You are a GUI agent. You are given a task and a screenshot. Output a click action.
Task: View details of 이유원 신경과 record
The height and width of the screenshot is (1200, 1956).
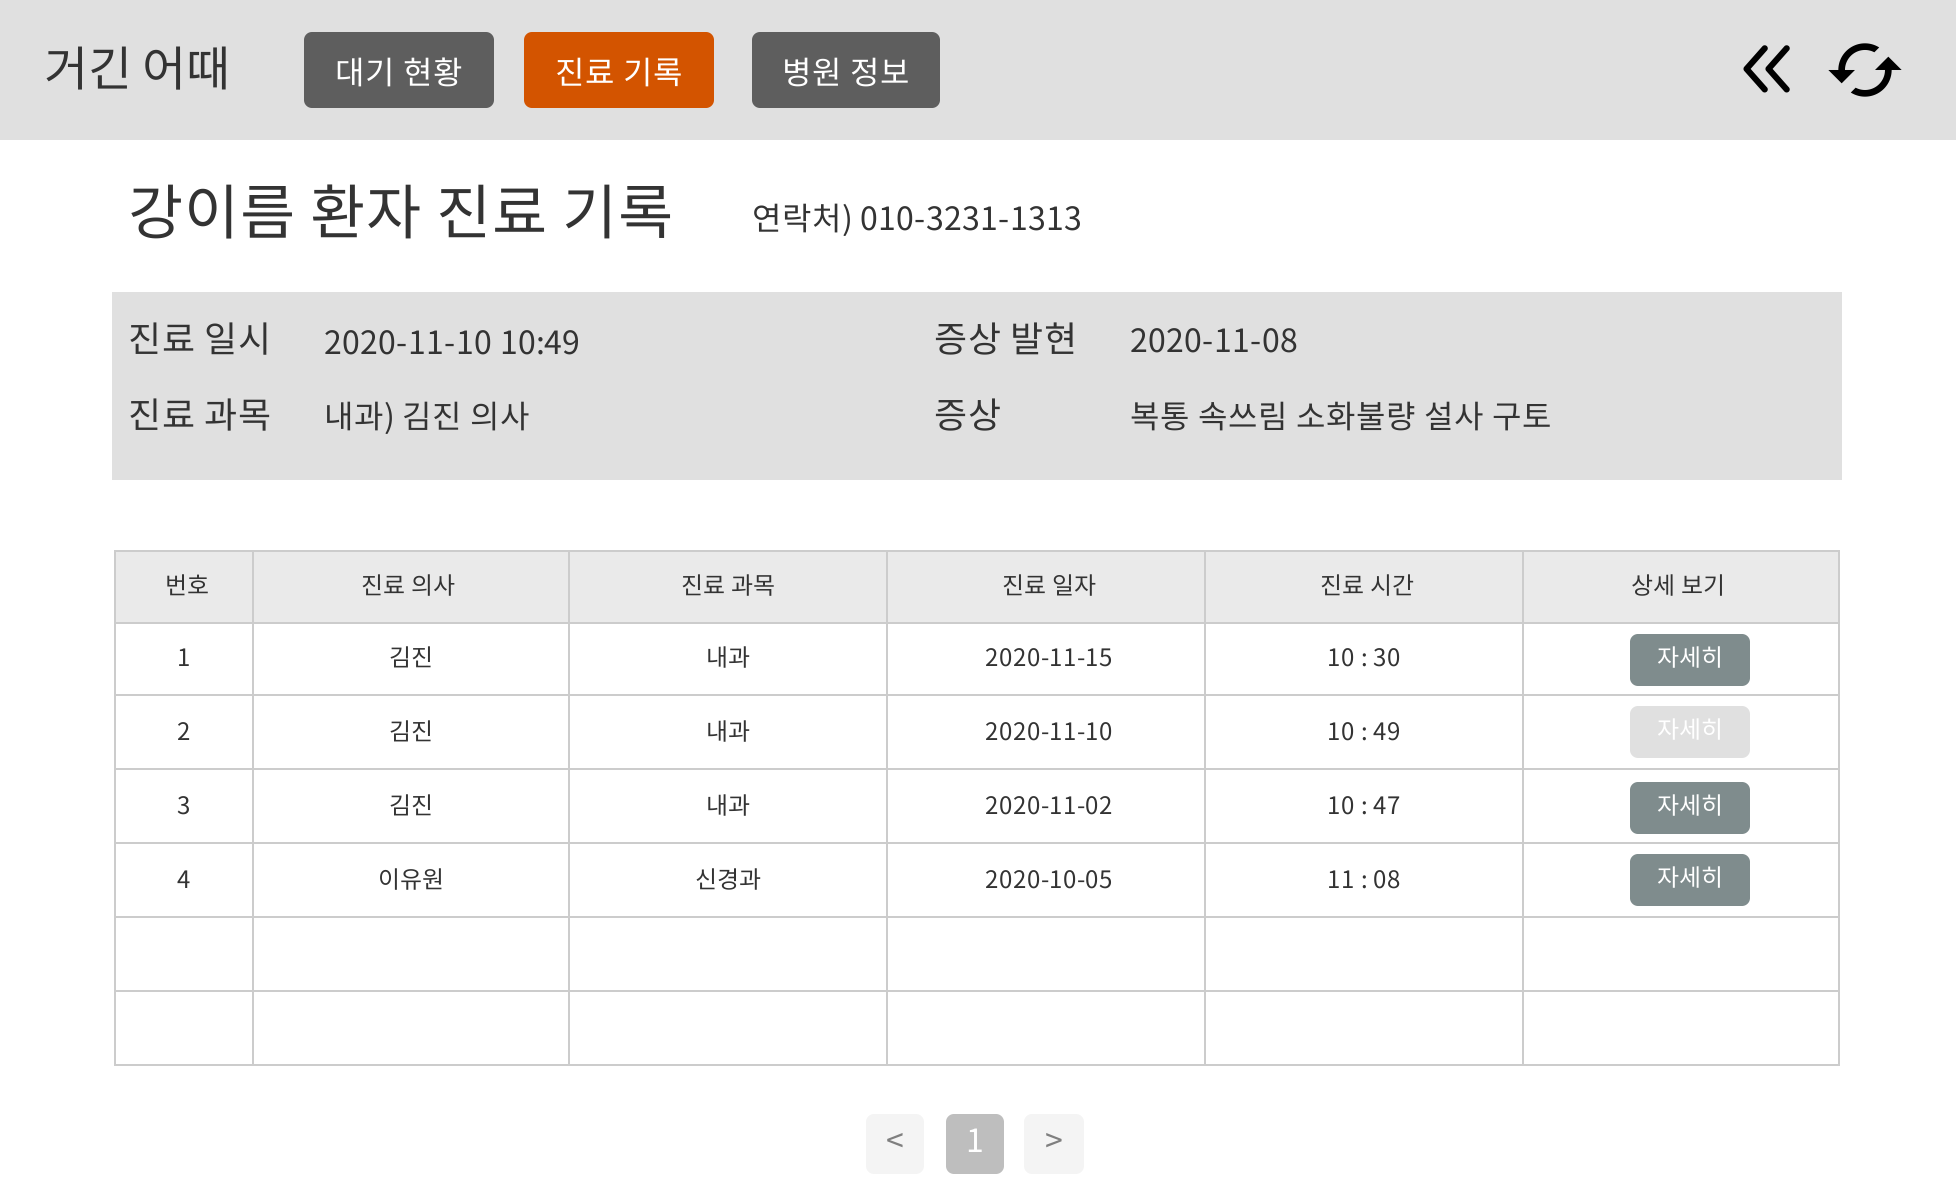1689,879
